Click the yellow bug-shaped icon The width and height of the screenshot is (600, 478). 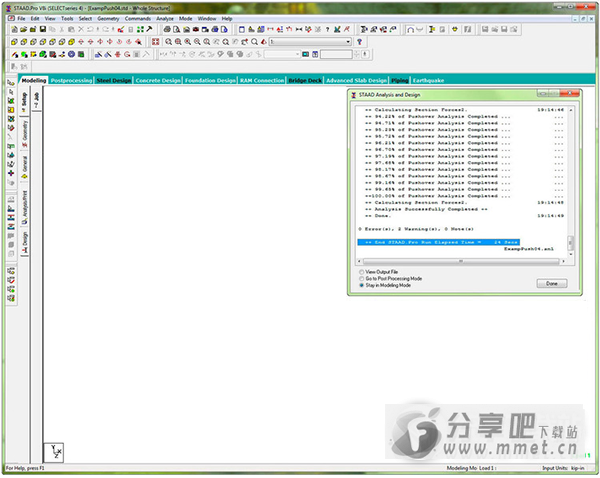click(455, 29)
